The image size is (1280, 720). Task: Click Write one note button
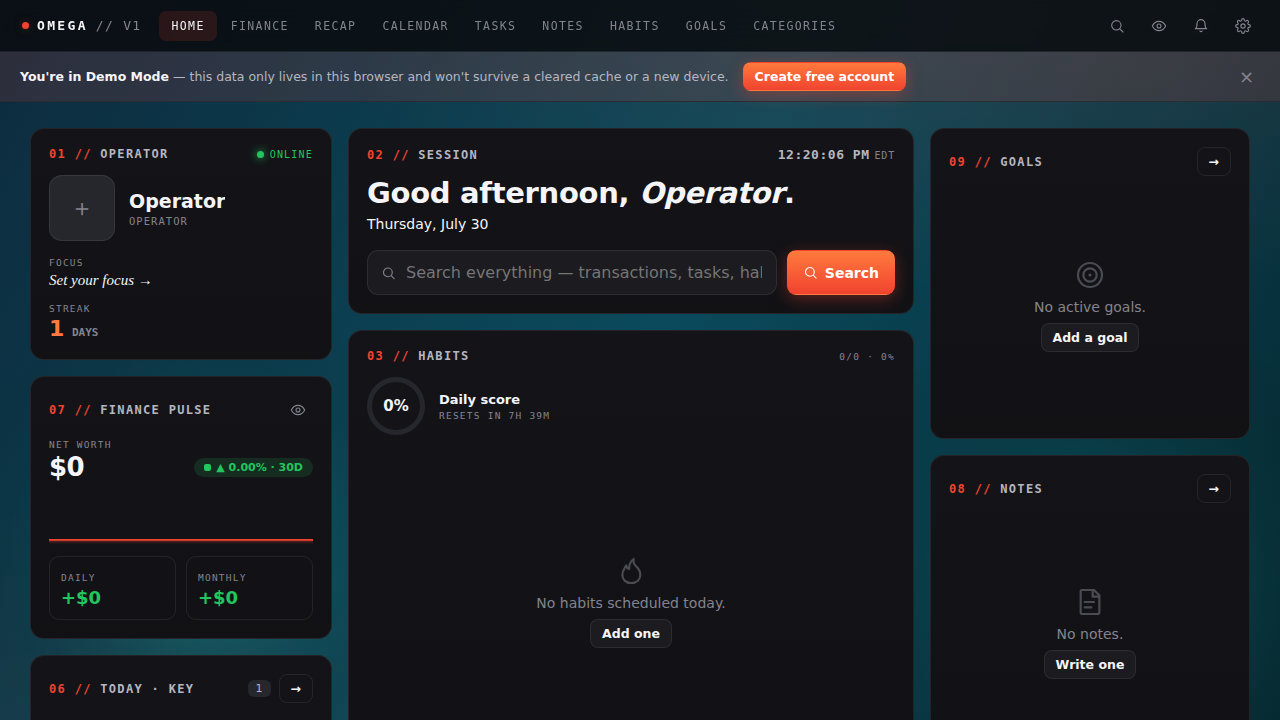pos(1090,665)
